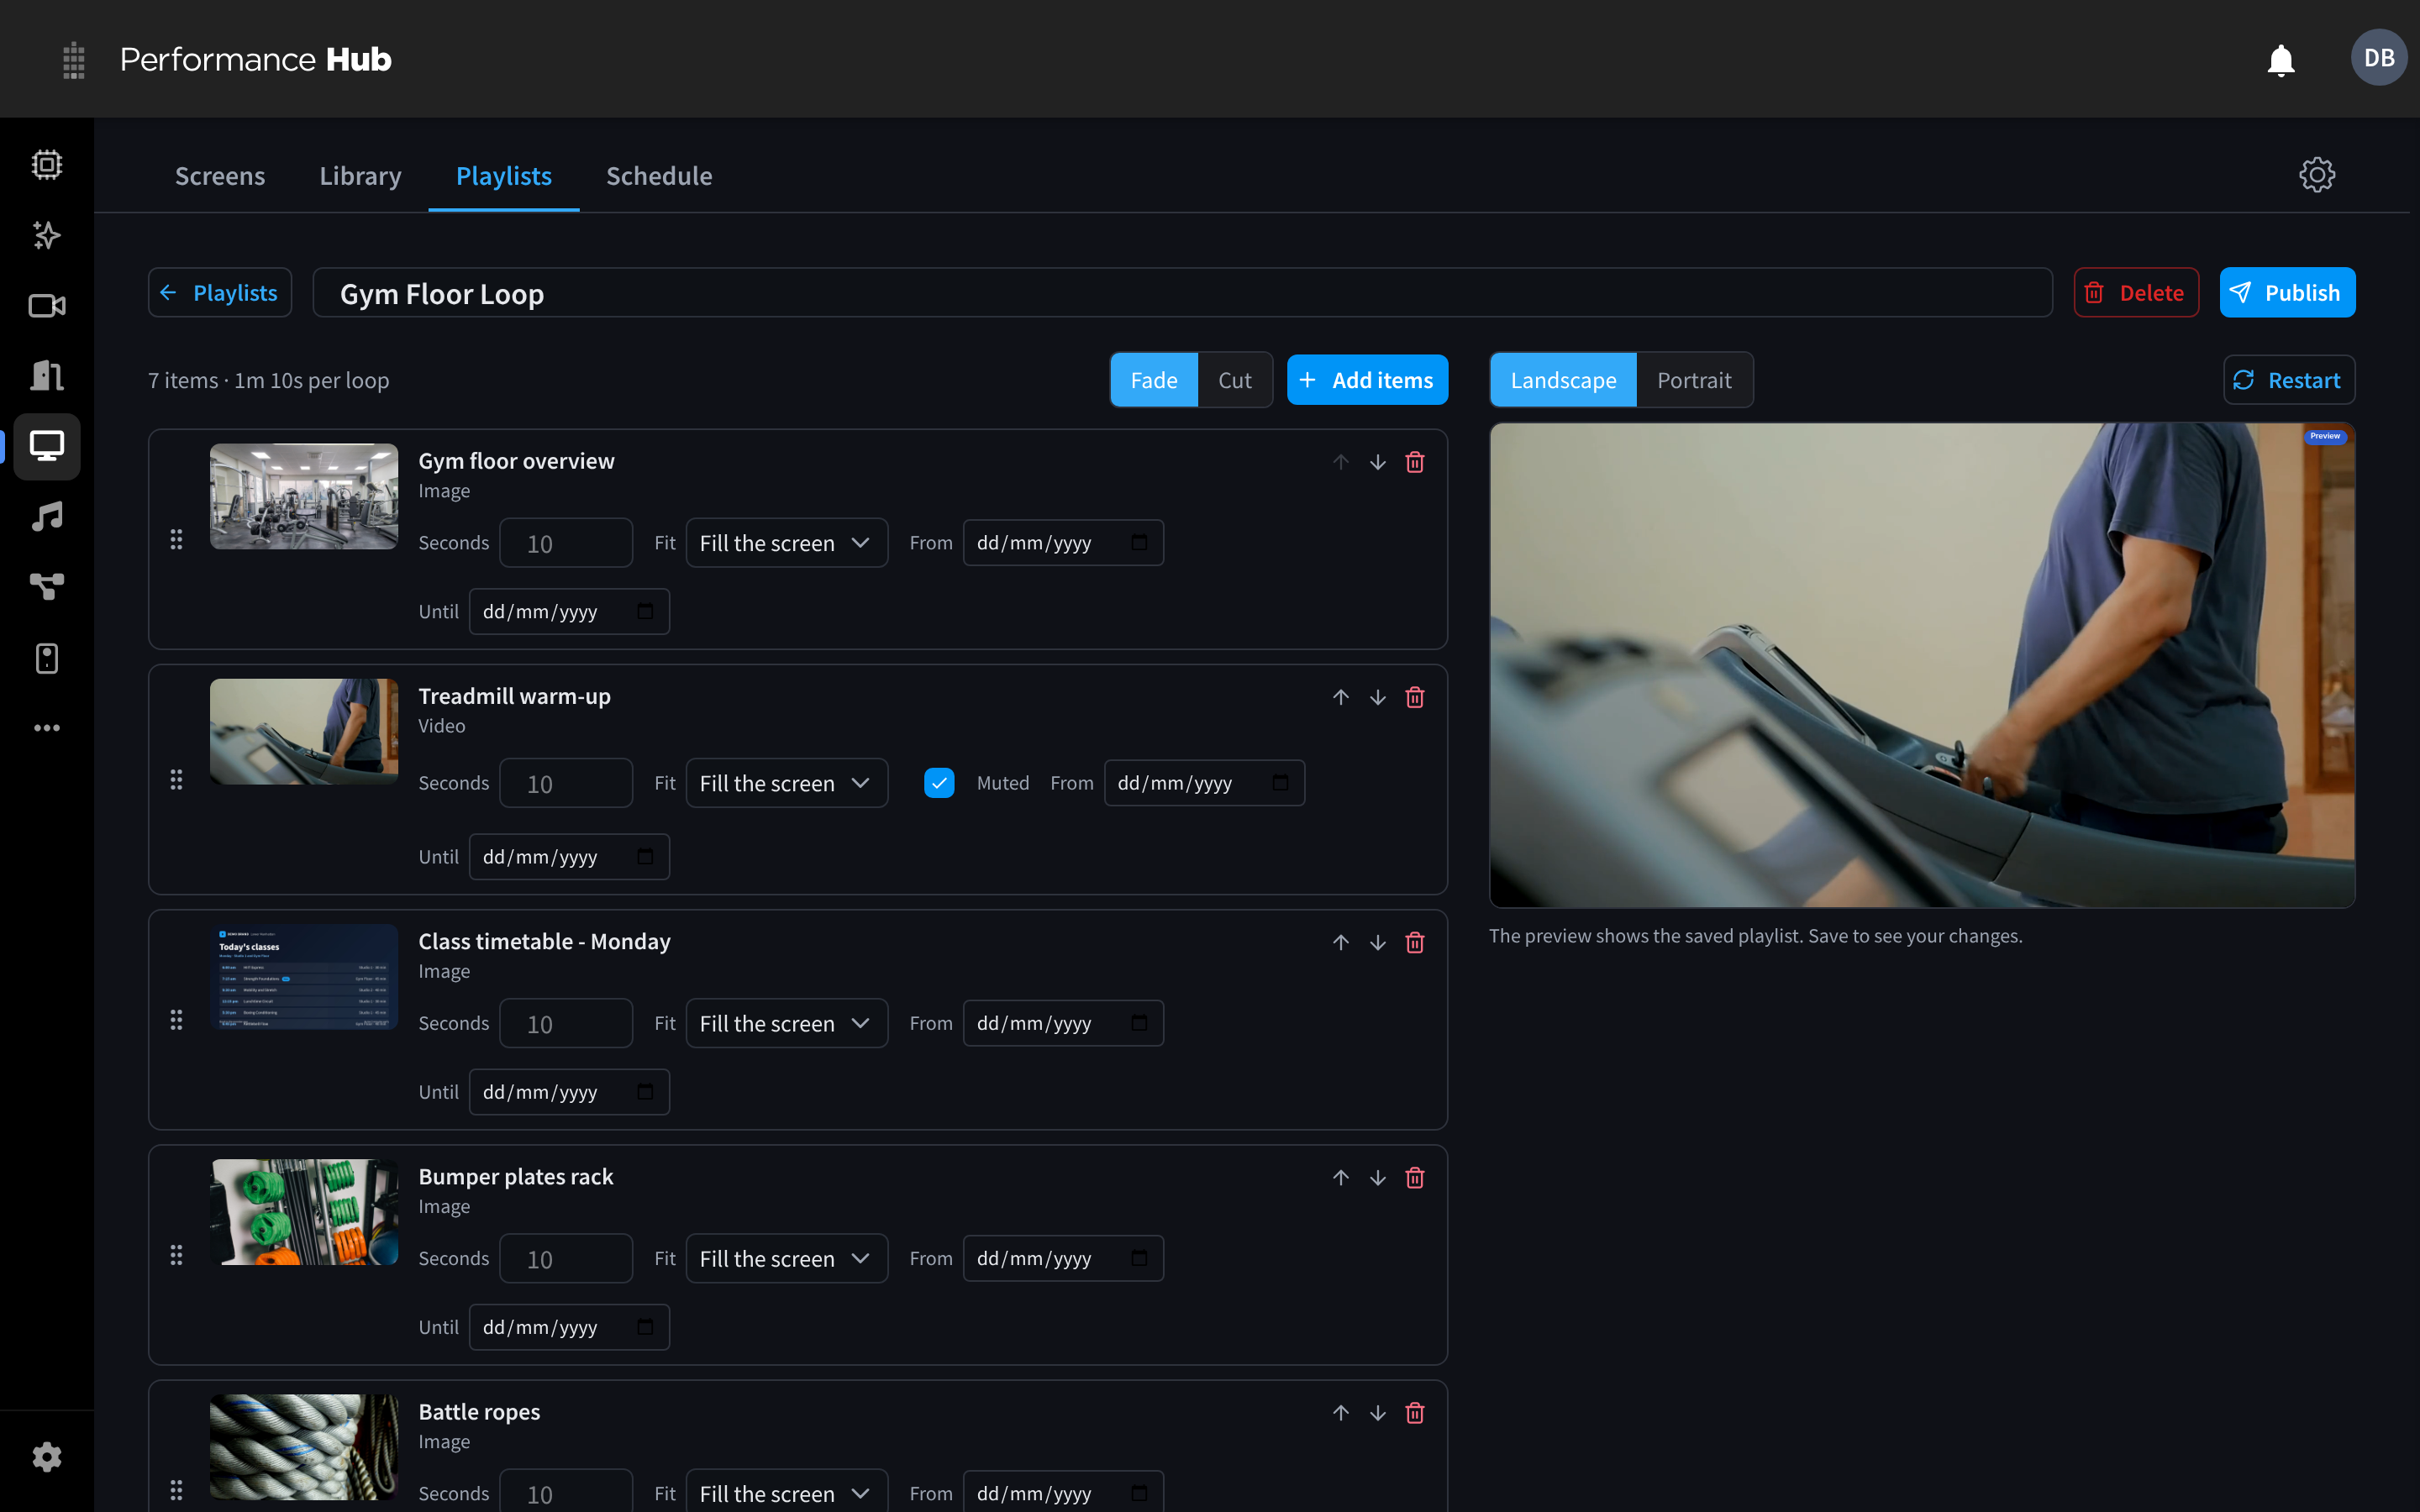Open Fit dropdown for Bumper plates rack
The height and width of the screenshot is (1512, 2420).
point(786,1258)
